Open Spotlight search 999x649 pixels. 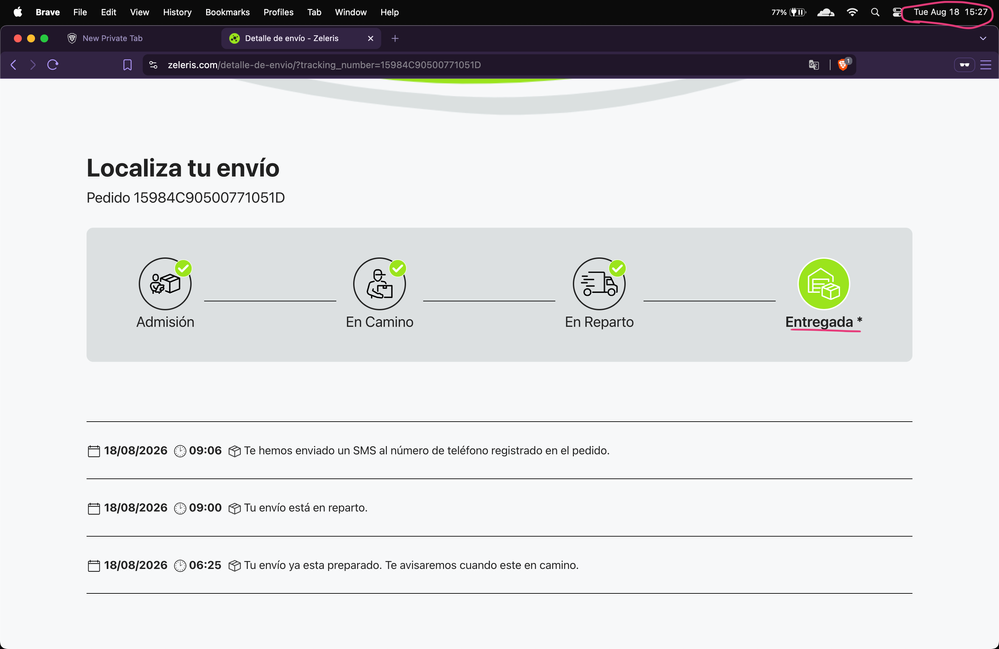point(875,12)
